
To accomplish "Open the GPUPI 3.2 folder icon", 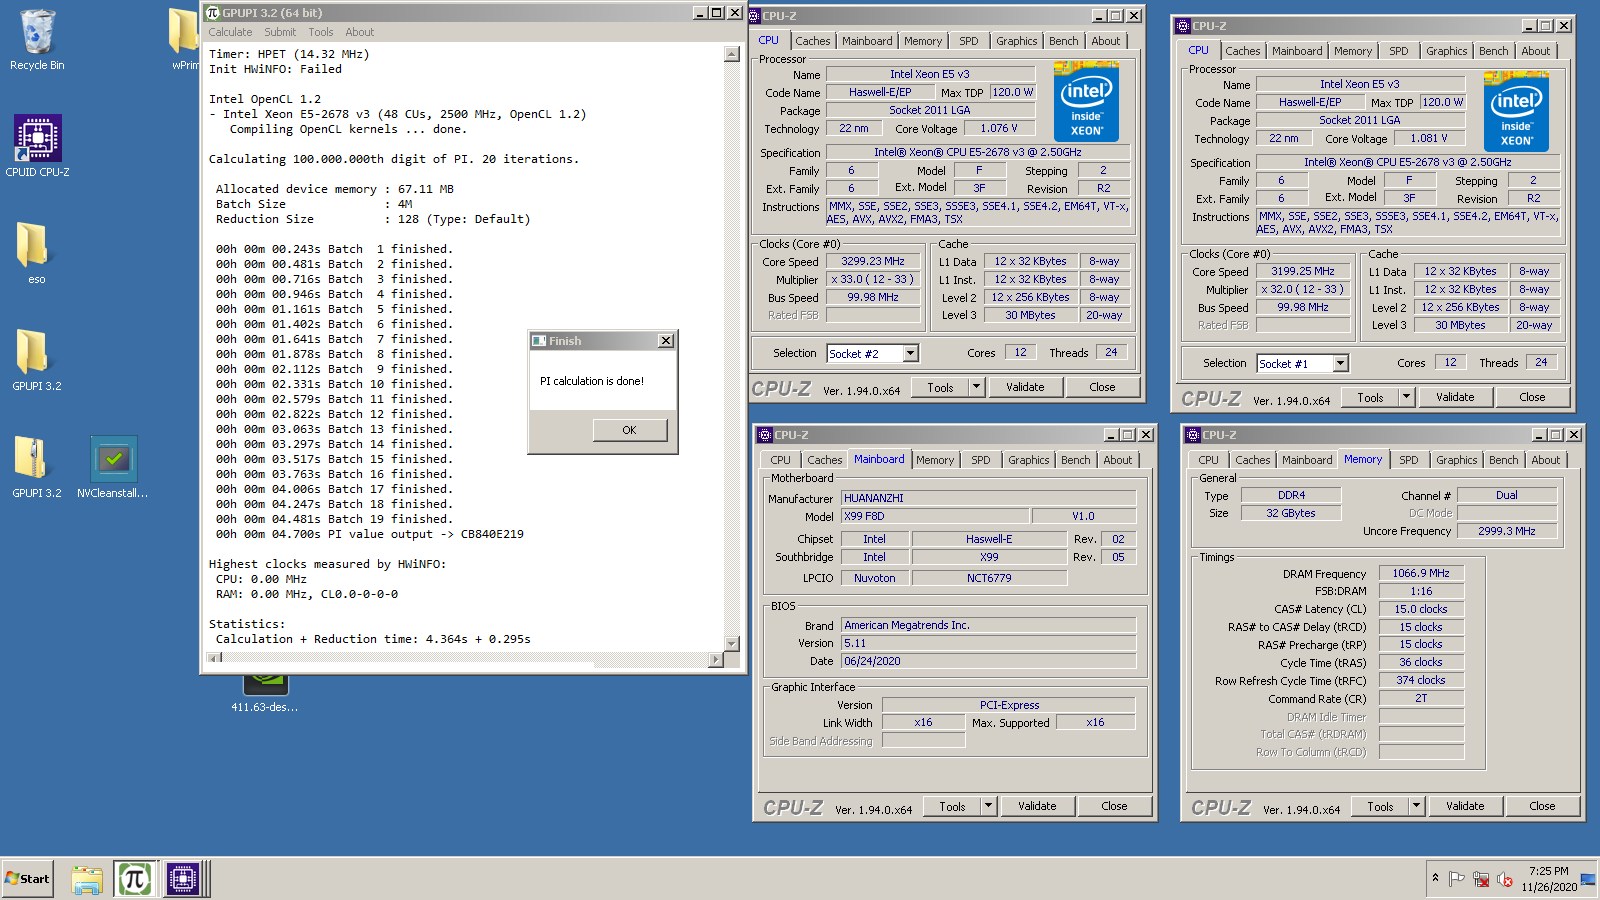I will 36,360.
